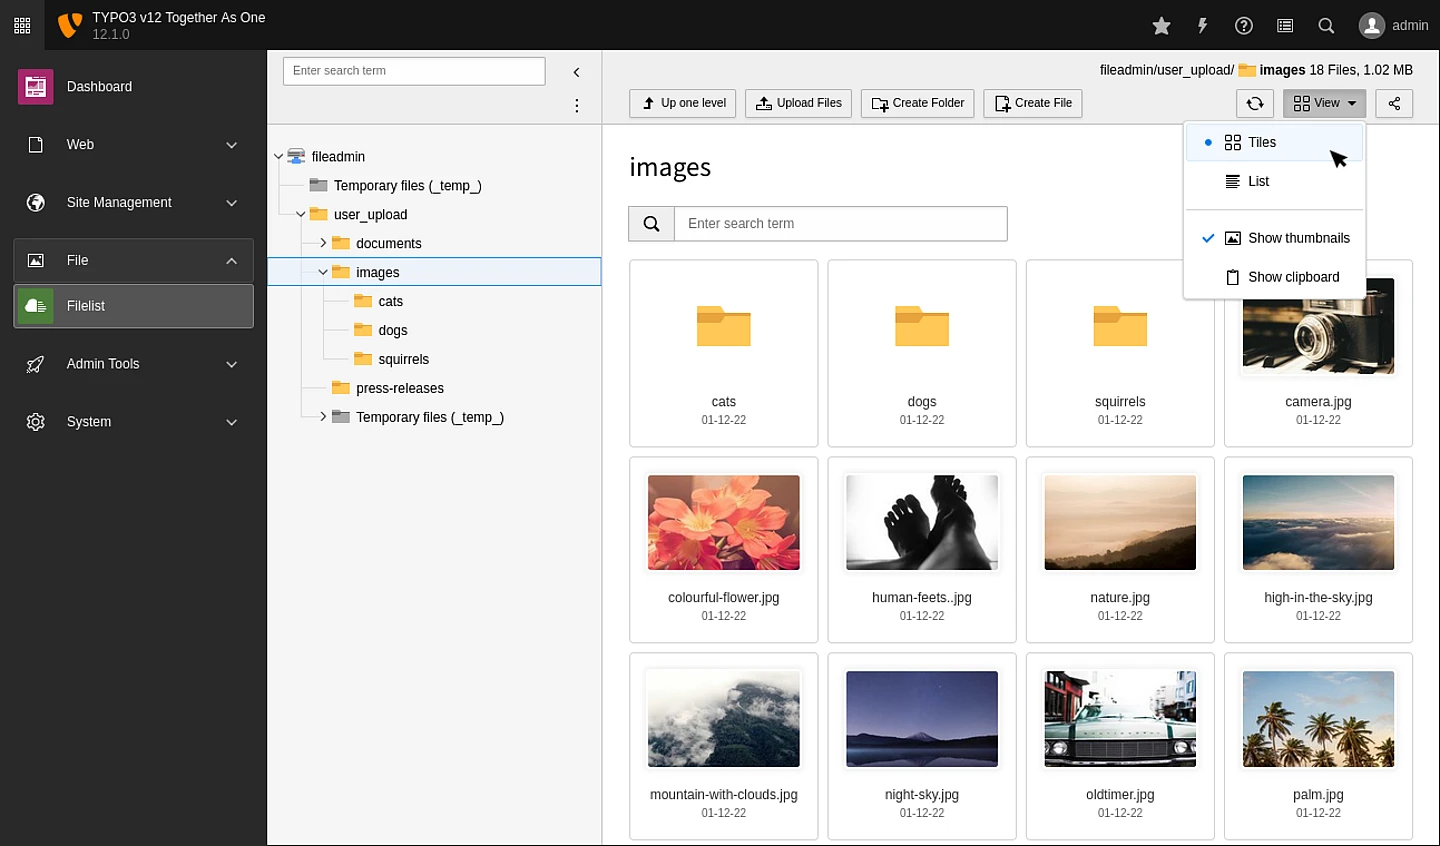Click the top bar search magnifier icon
Viewport: 1440px width, 846px height.
click(1326, 26)
